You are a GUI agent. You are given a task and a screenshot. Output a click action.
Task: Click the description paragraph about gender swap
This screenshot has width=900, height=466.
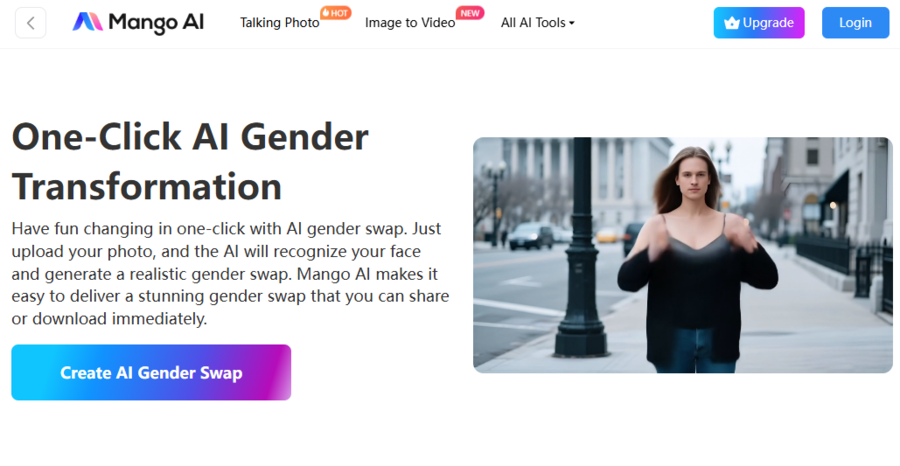(230, 273)
